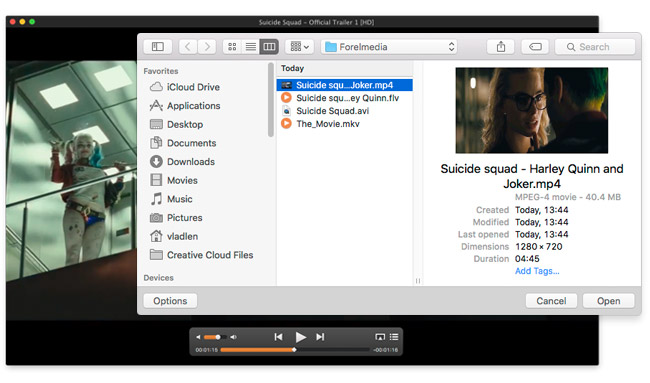The height and width of the screenshot is (383, 650).
Task: Select Suicide squ...Joker.mp4 file
Action: point(344,85)
